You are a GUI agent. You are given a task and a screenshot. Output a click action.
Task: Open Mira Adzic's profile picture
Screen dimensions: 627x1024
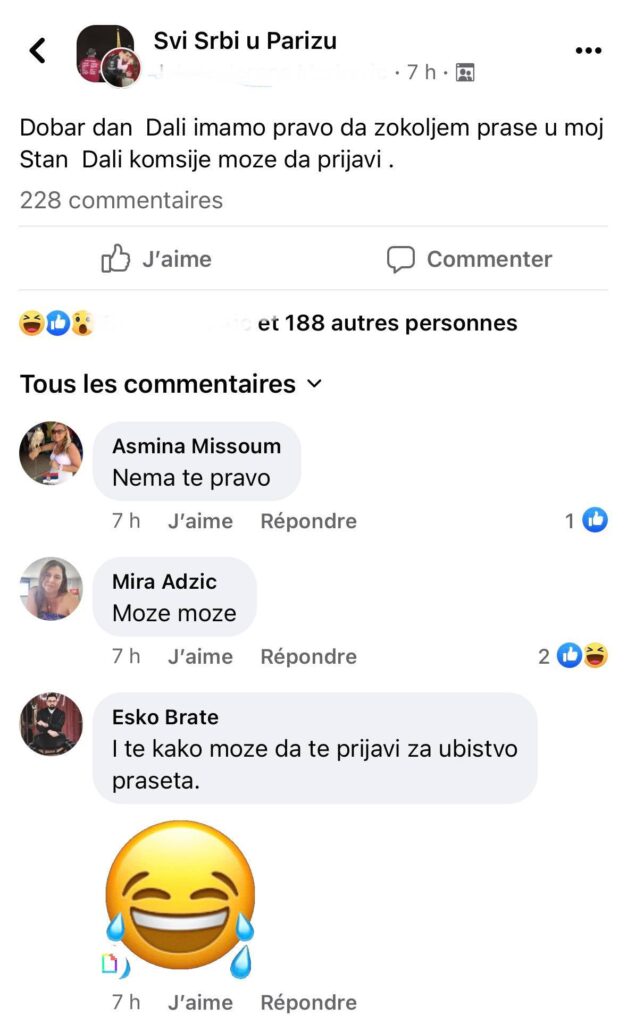point(51,589)
